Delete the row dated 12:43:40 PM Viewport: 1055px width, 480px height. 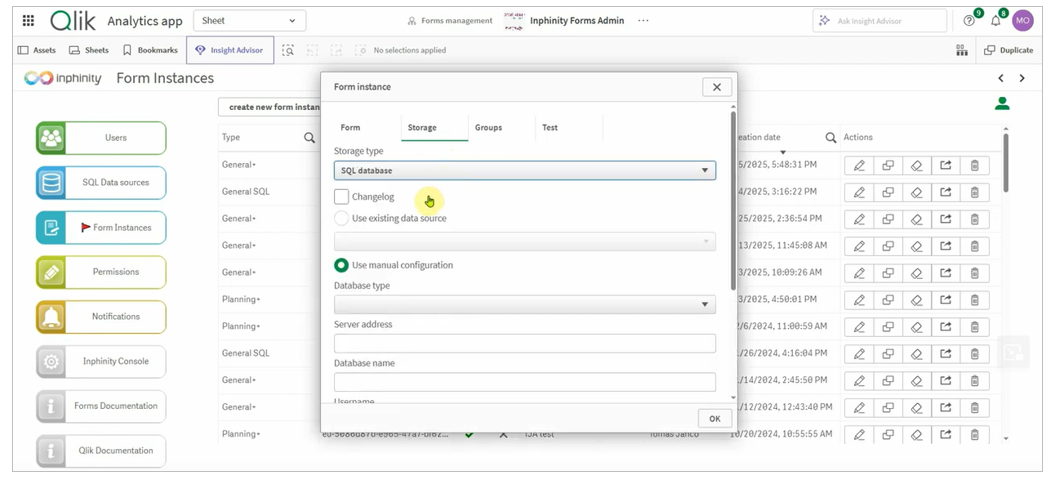tap(974, 407)
